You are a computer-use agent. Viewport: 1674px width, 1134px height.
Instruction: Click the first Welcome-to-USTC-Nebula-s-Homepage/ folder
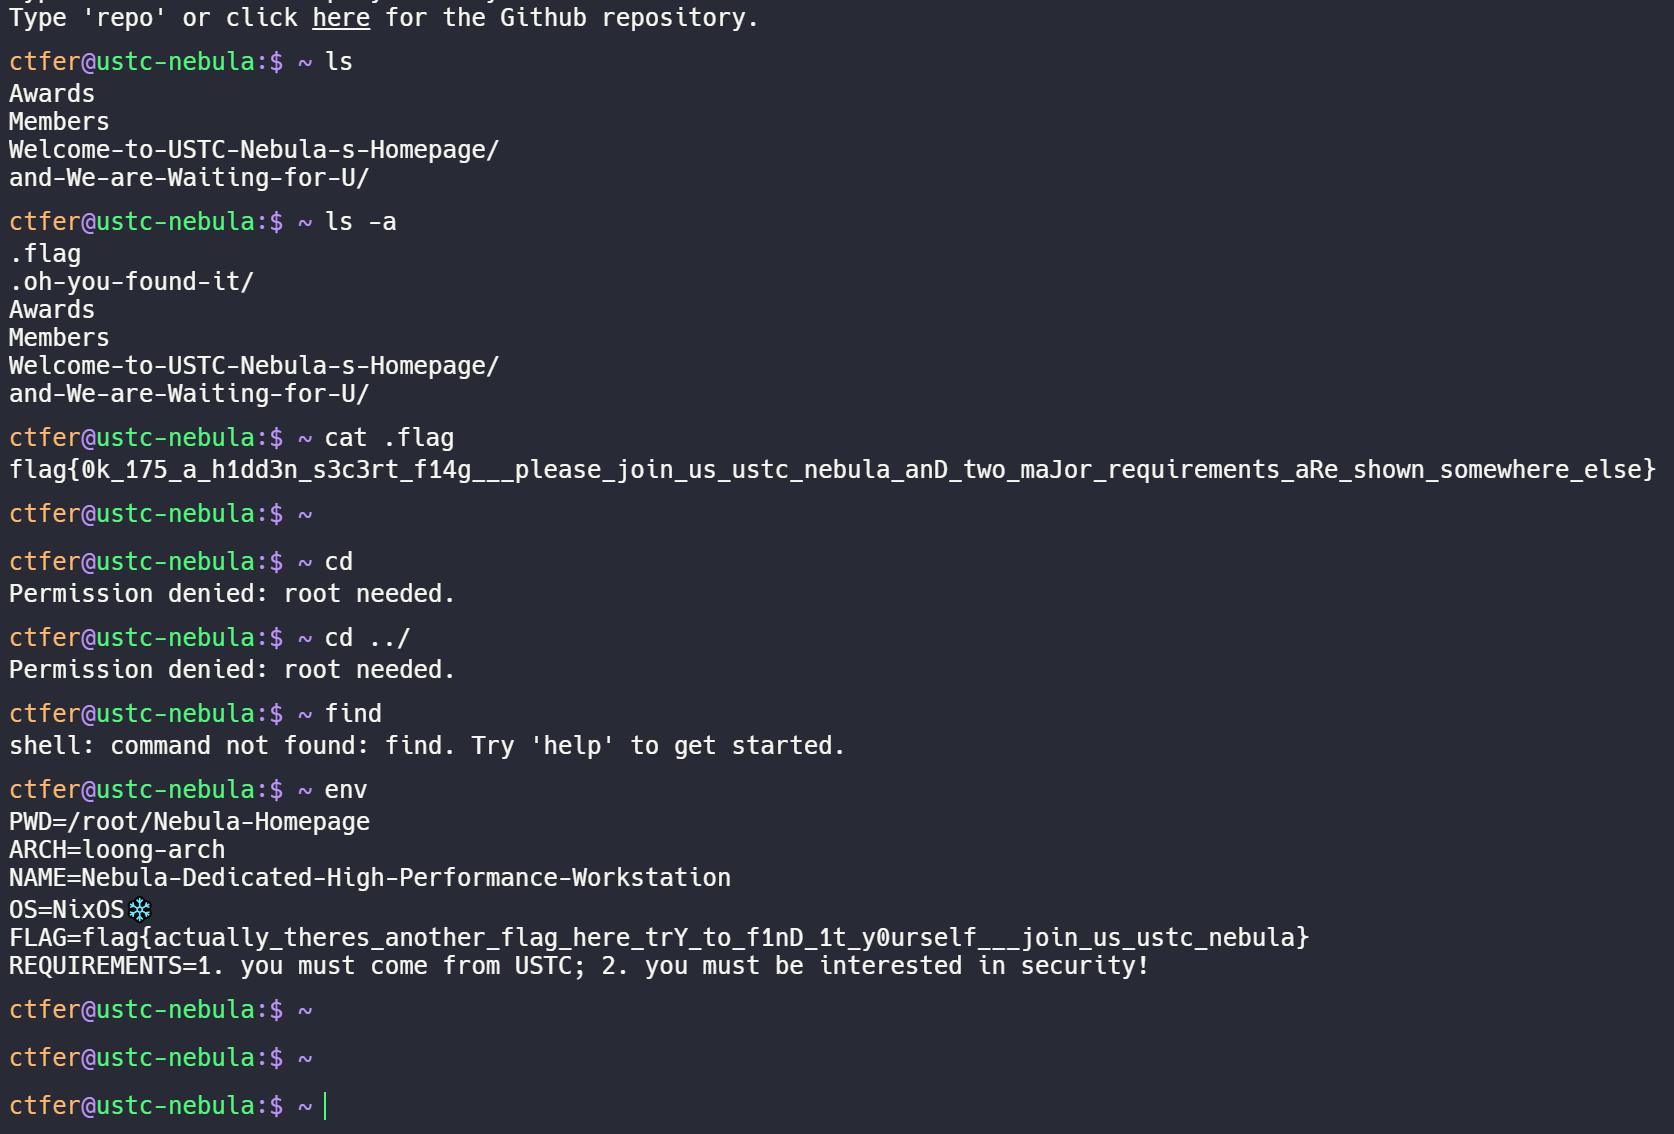(x=254, y=150)
